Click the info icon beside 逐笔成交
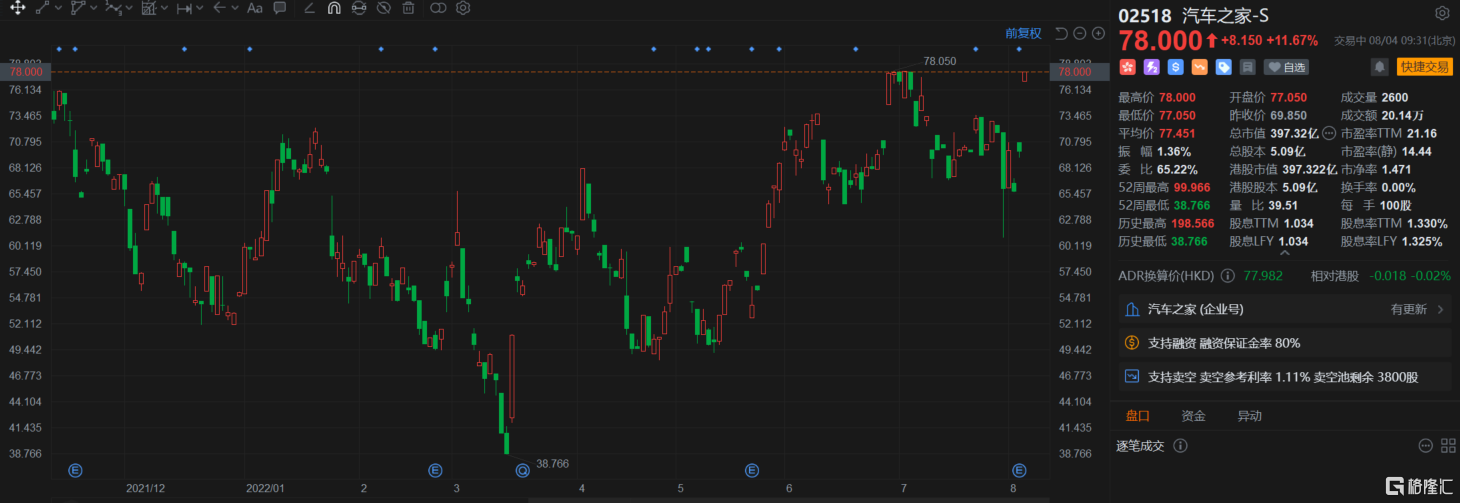The image size is (1460, 503). 1180,446
